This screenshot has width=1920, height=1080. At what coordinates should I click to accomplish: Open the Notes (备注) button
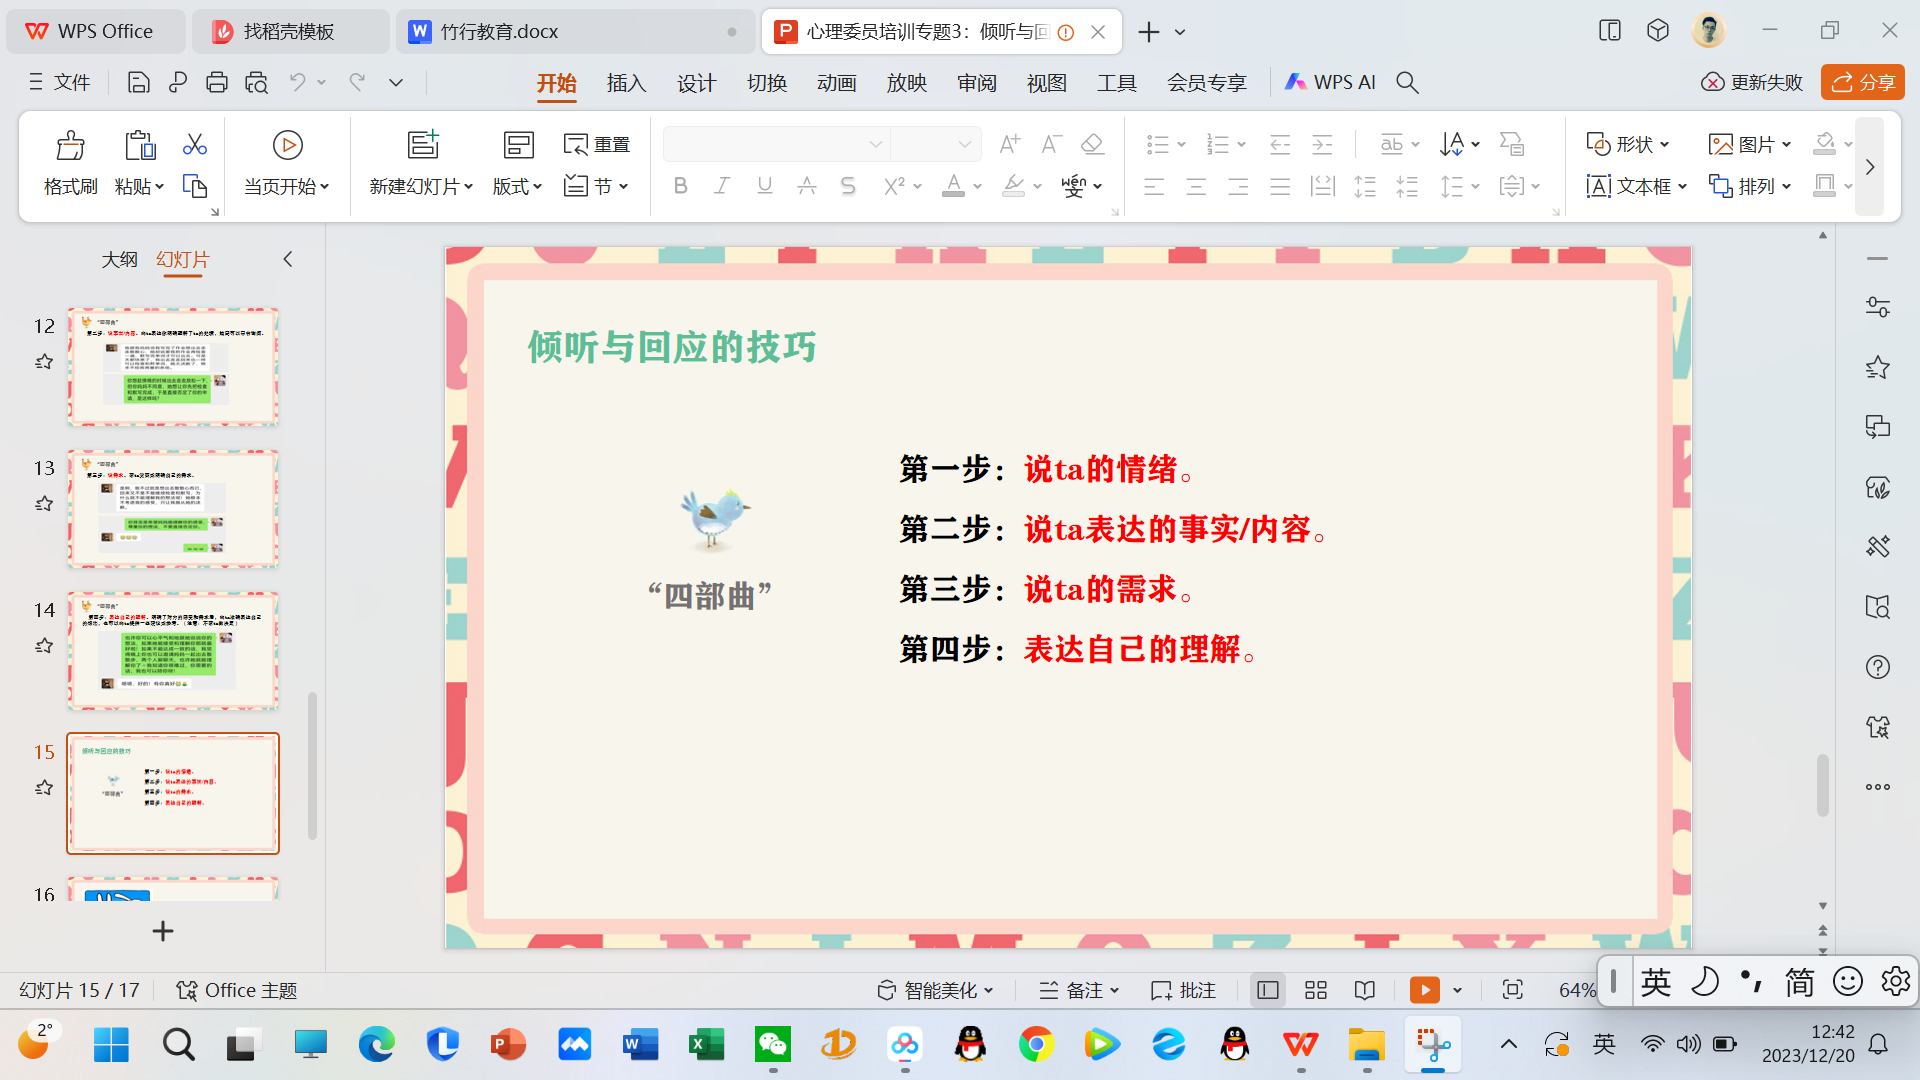pos(1079,990)
